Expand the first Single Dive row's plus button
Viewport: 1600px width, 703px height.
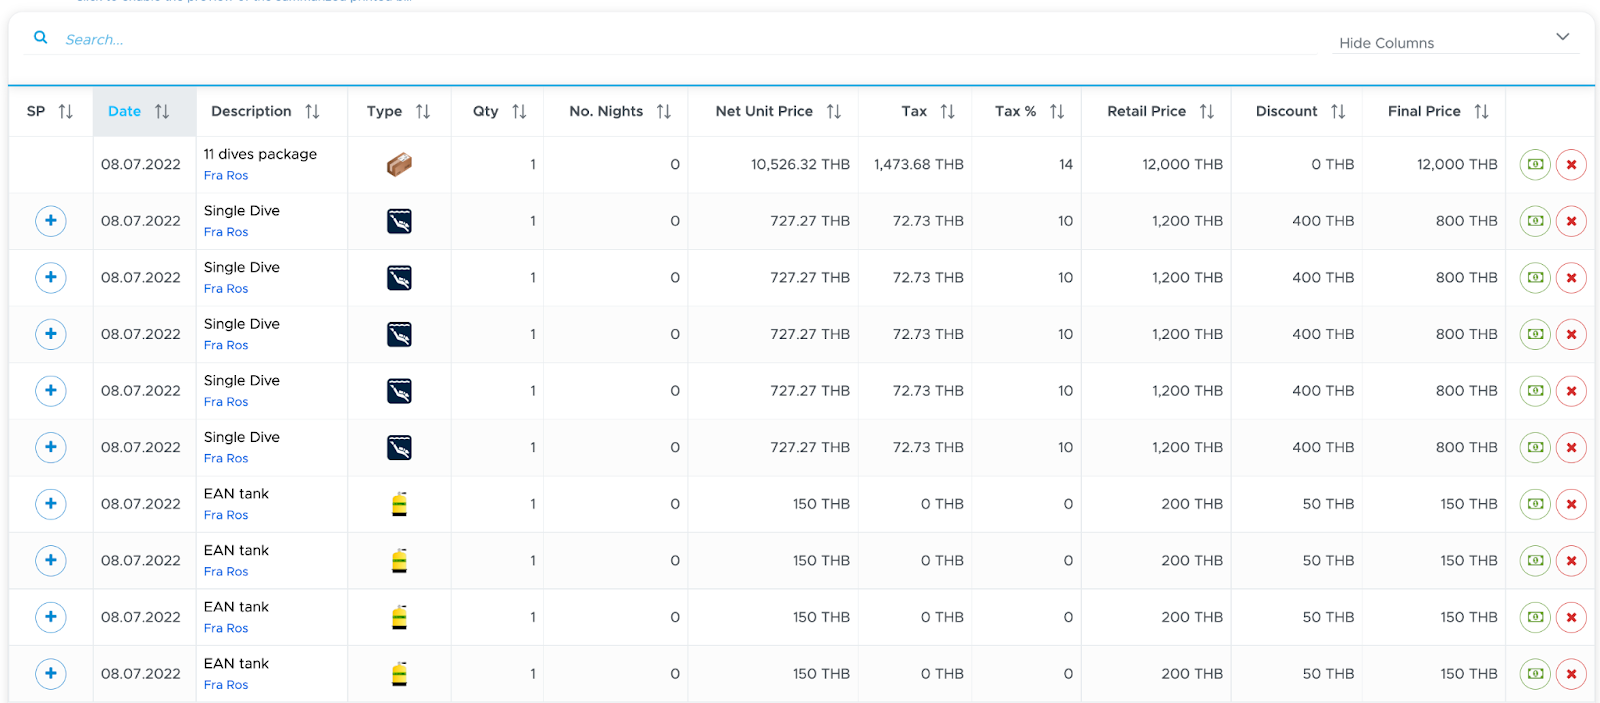click(51, 221)
